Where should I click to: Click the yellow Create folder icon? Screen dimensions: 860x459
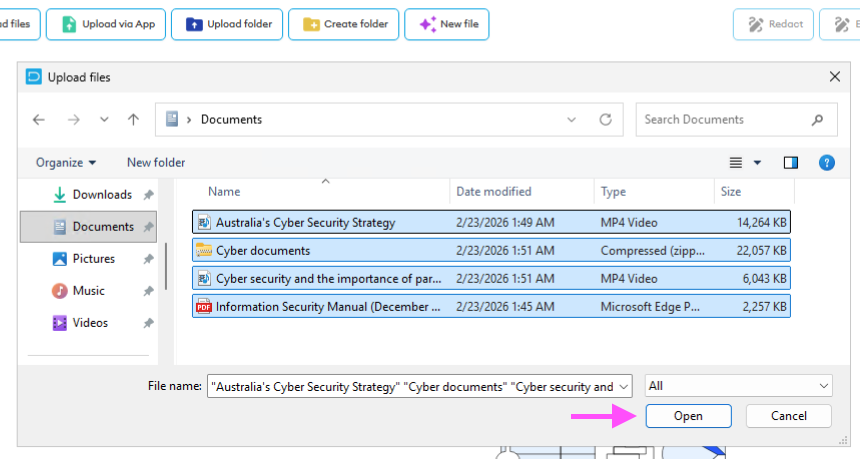point(311,24)
